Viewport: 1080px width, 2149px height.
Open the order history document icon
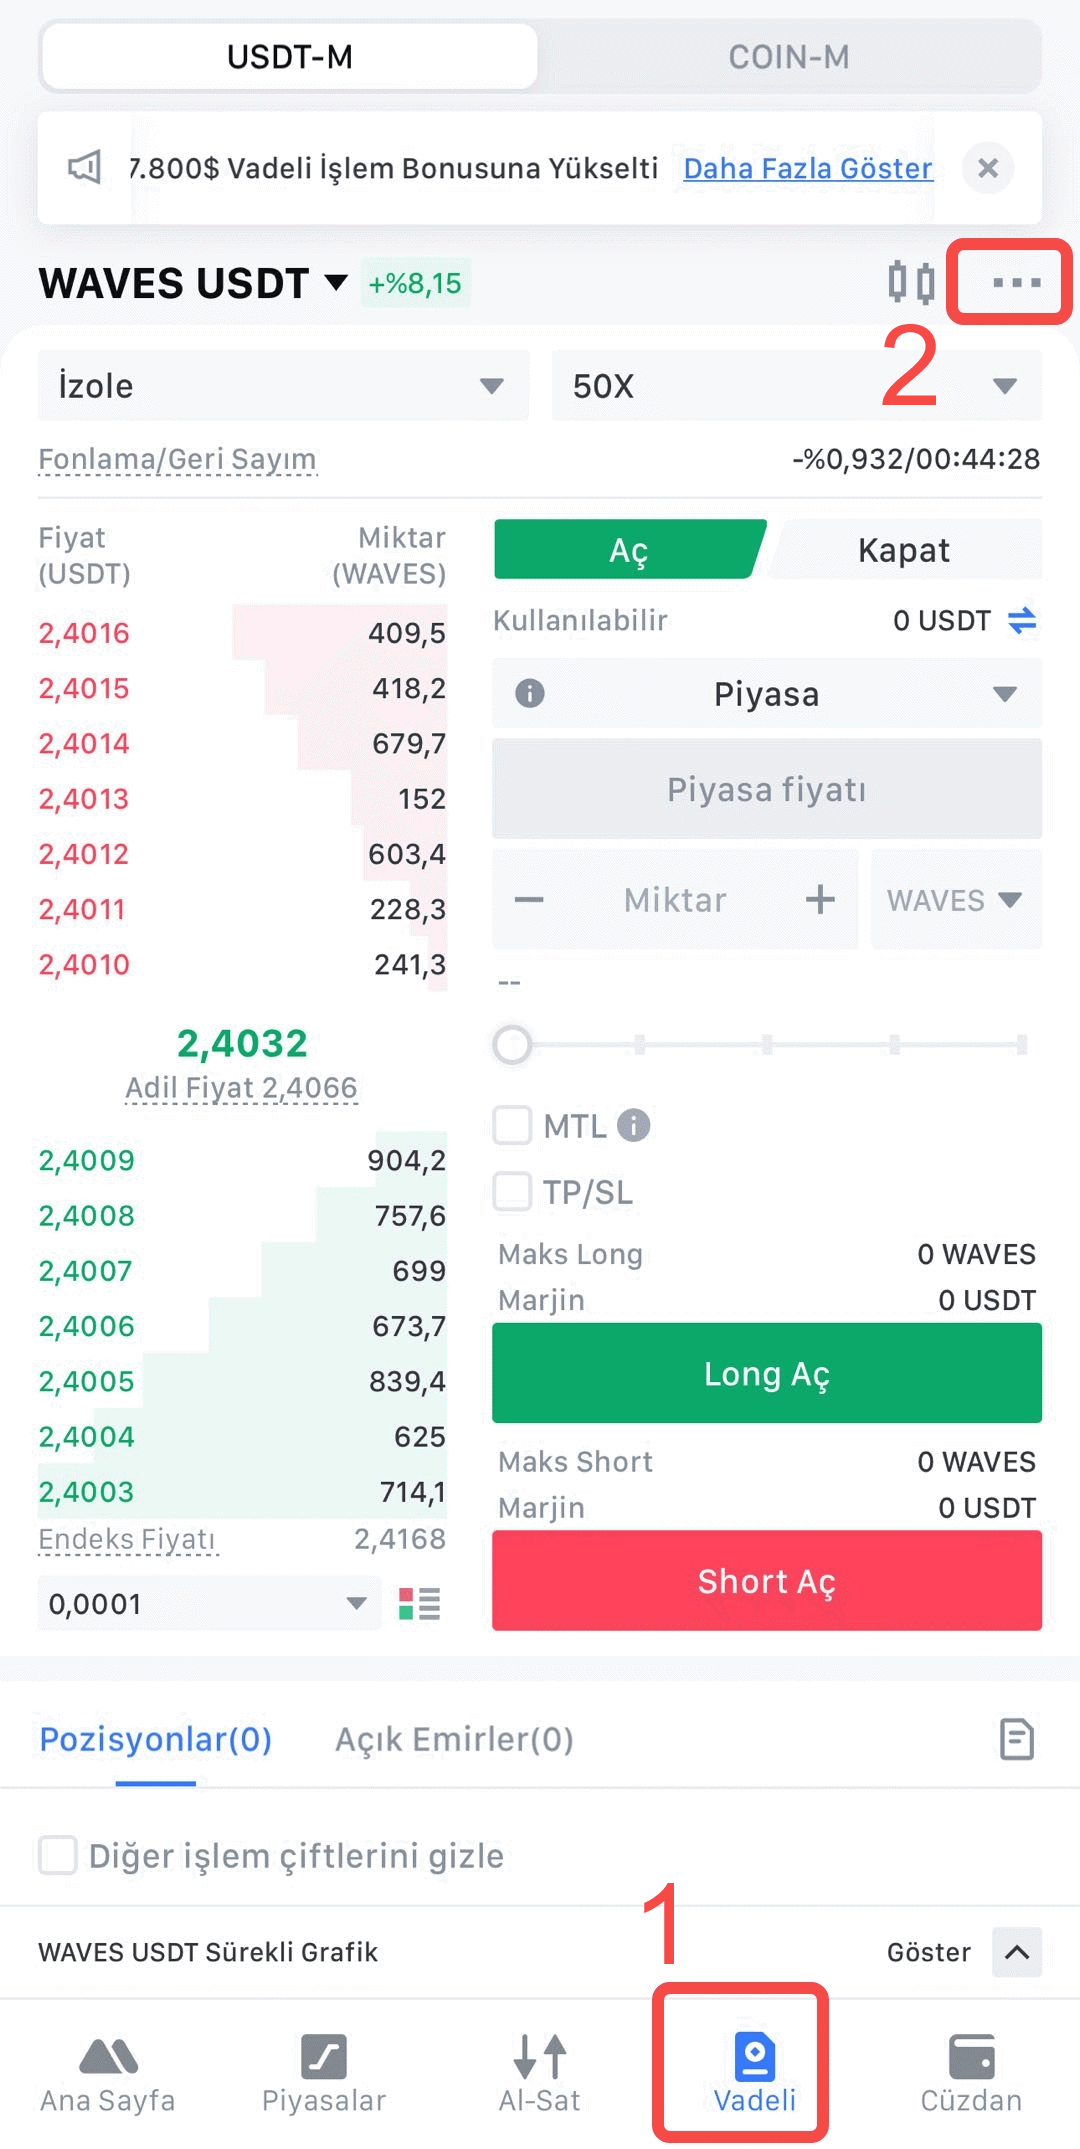(x=1016, y=1739)
